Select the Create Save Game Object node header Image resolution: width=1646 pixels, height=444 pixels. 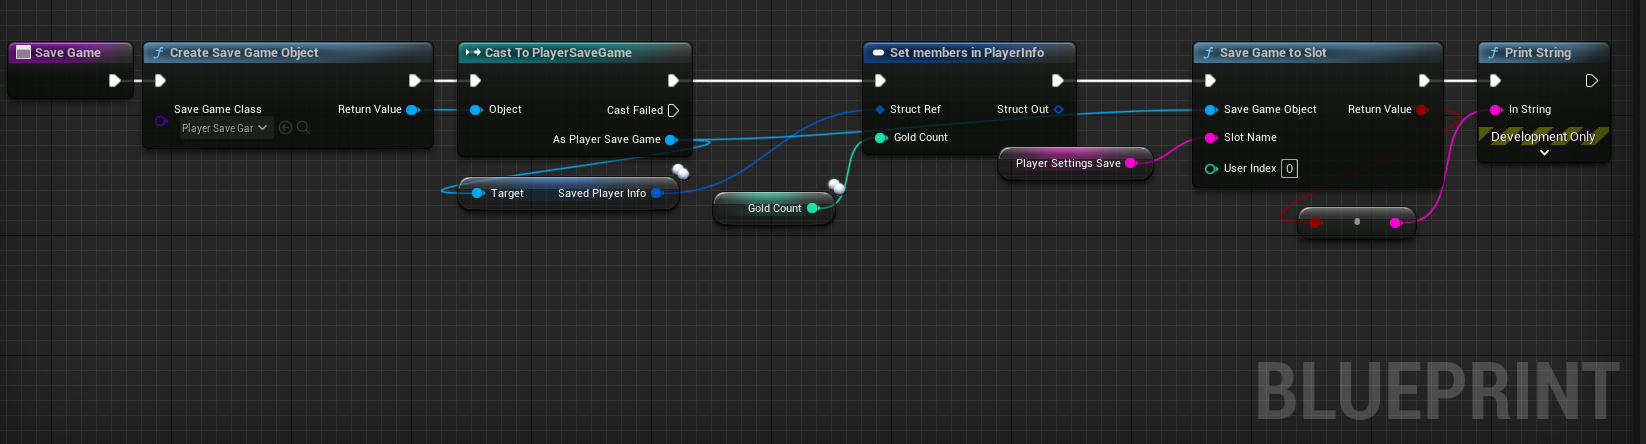point(288,53)
